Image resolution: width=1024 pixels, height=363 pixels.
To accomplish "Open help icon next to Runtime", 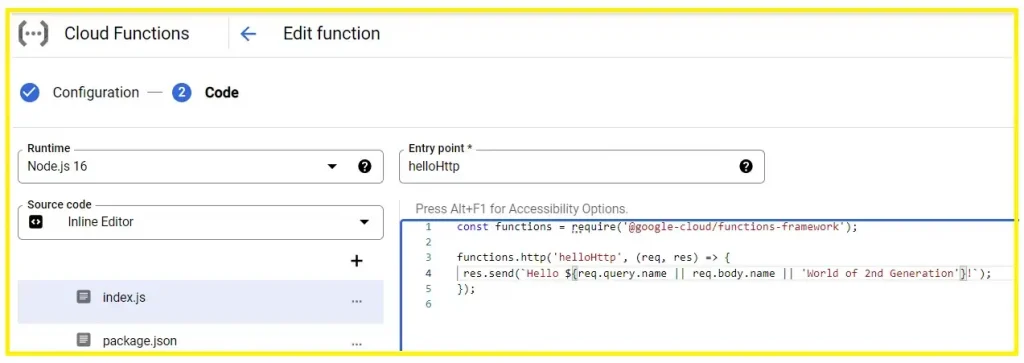I will [x=364, y=166].
